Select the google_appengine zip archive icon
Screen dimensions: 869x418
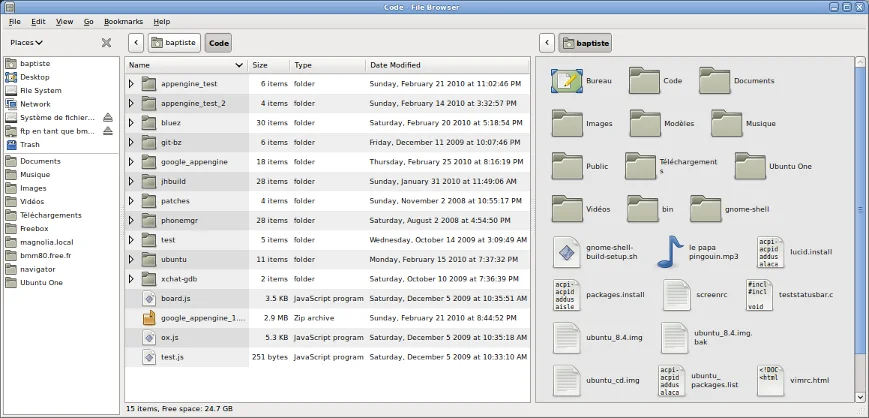[x=149, y=318]
